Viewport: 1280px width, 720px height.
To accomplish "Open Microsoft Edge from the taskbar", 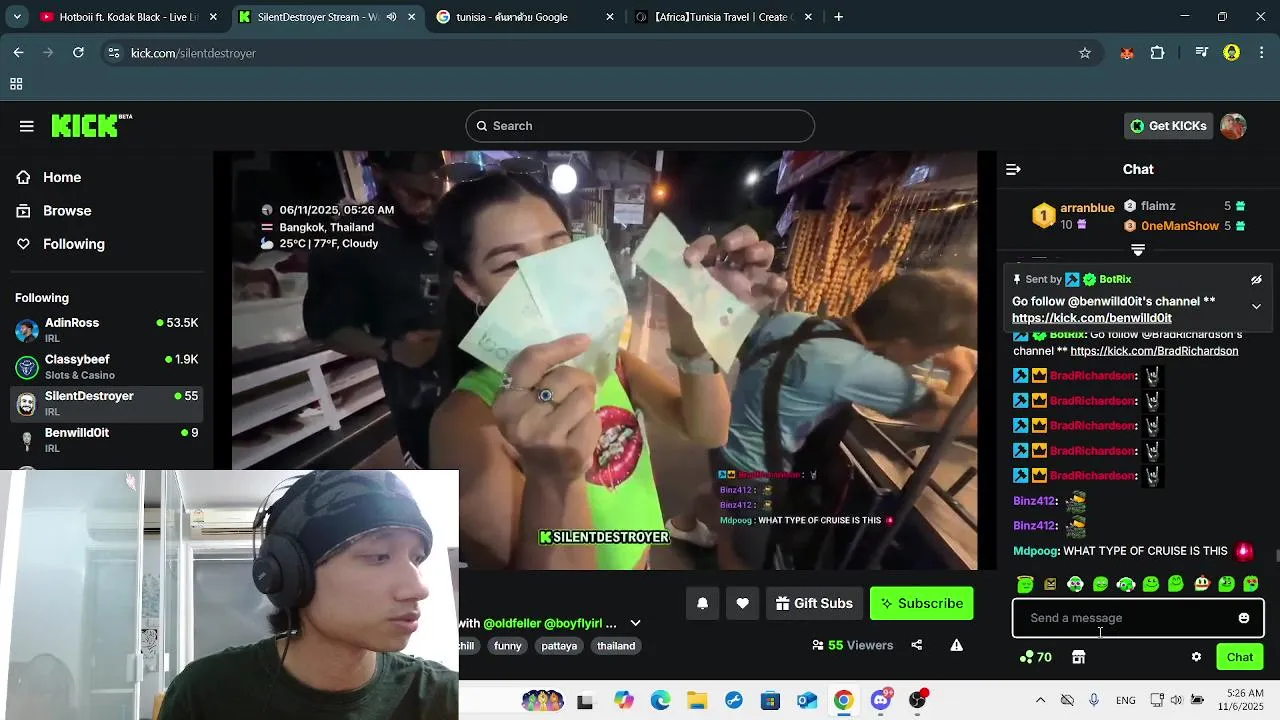I will 660,701.
